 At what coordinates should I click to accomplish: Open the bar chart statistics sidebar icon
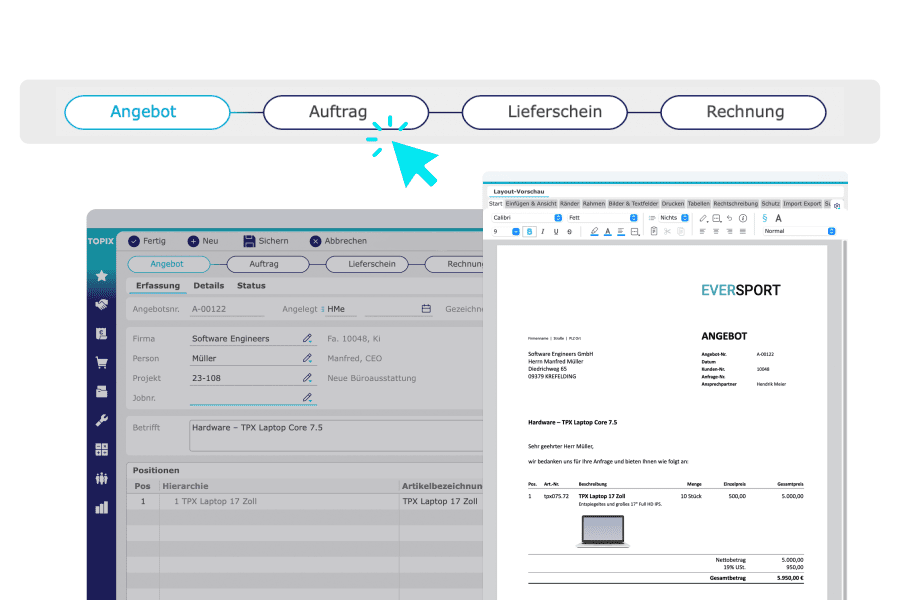[x=101, y=507]
